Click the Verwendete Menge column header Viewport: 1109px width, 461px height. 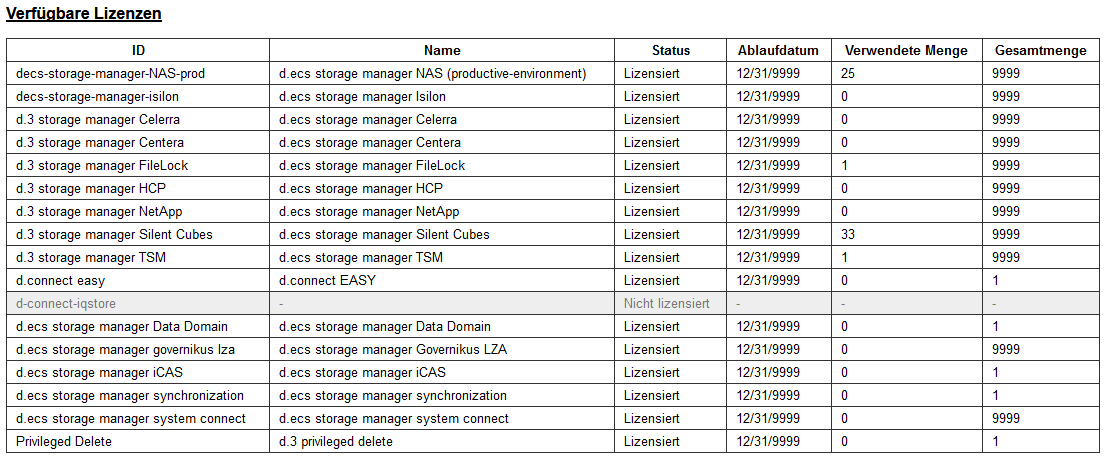click(906, 50)
